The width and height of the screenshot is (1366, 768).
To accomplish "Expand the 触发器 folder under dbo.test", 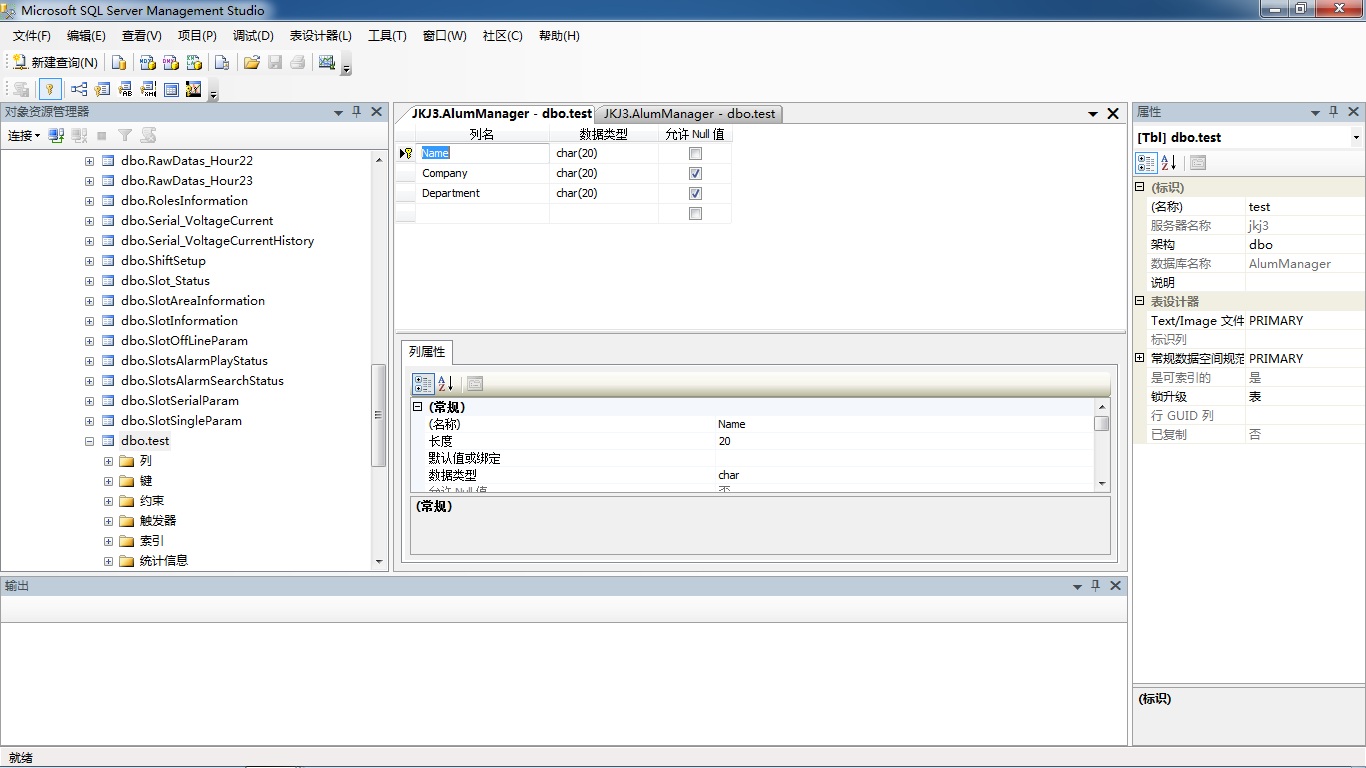I will coord(108,521).
